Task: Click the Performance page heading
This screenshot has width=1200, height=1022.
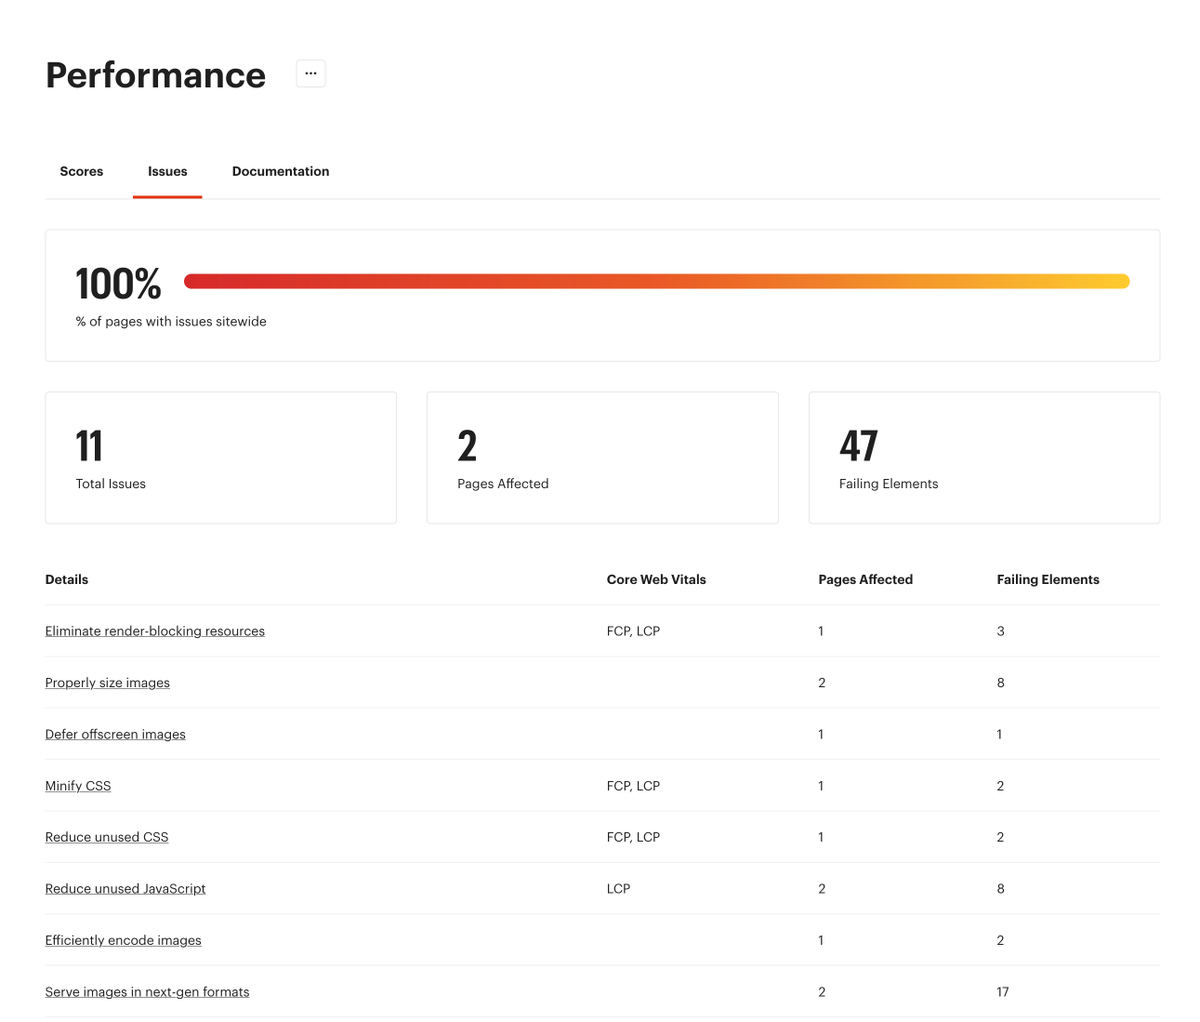Action: point(156,75)
